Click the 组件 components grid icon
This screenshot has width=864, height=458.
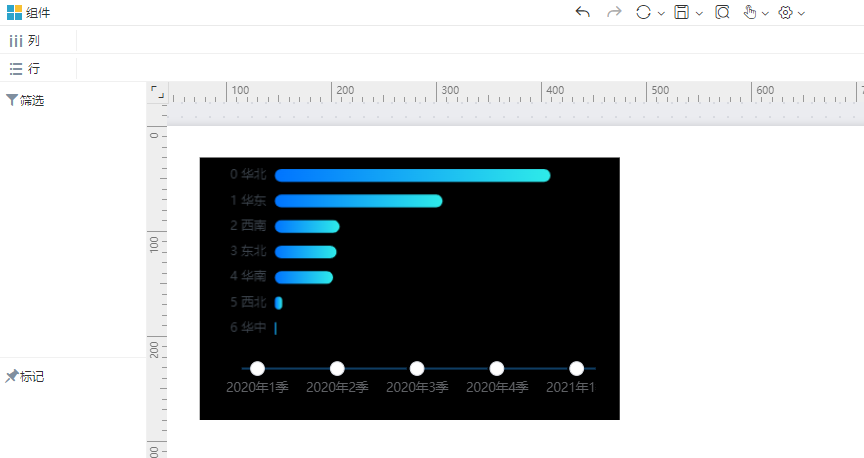pyautogui.click(x=14, y=12)
